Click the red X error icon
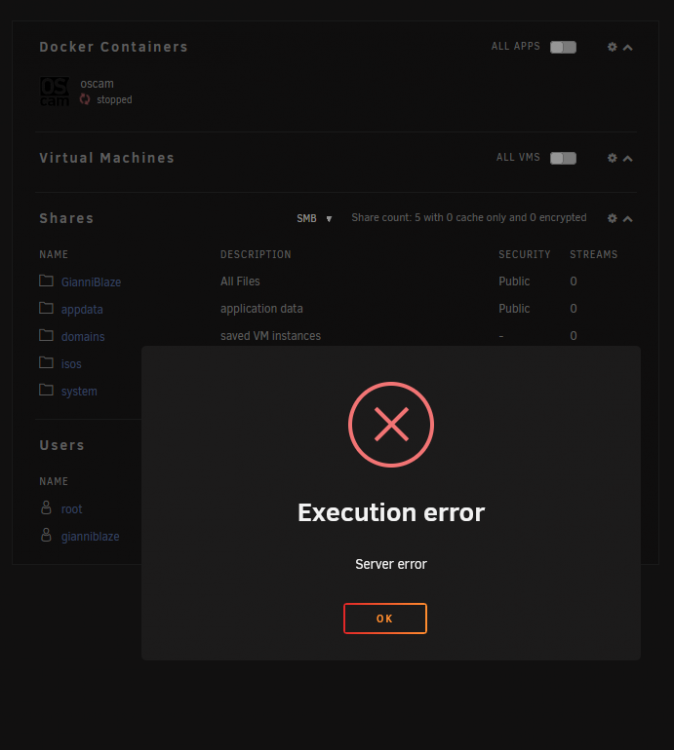 (x=391, y=424)
